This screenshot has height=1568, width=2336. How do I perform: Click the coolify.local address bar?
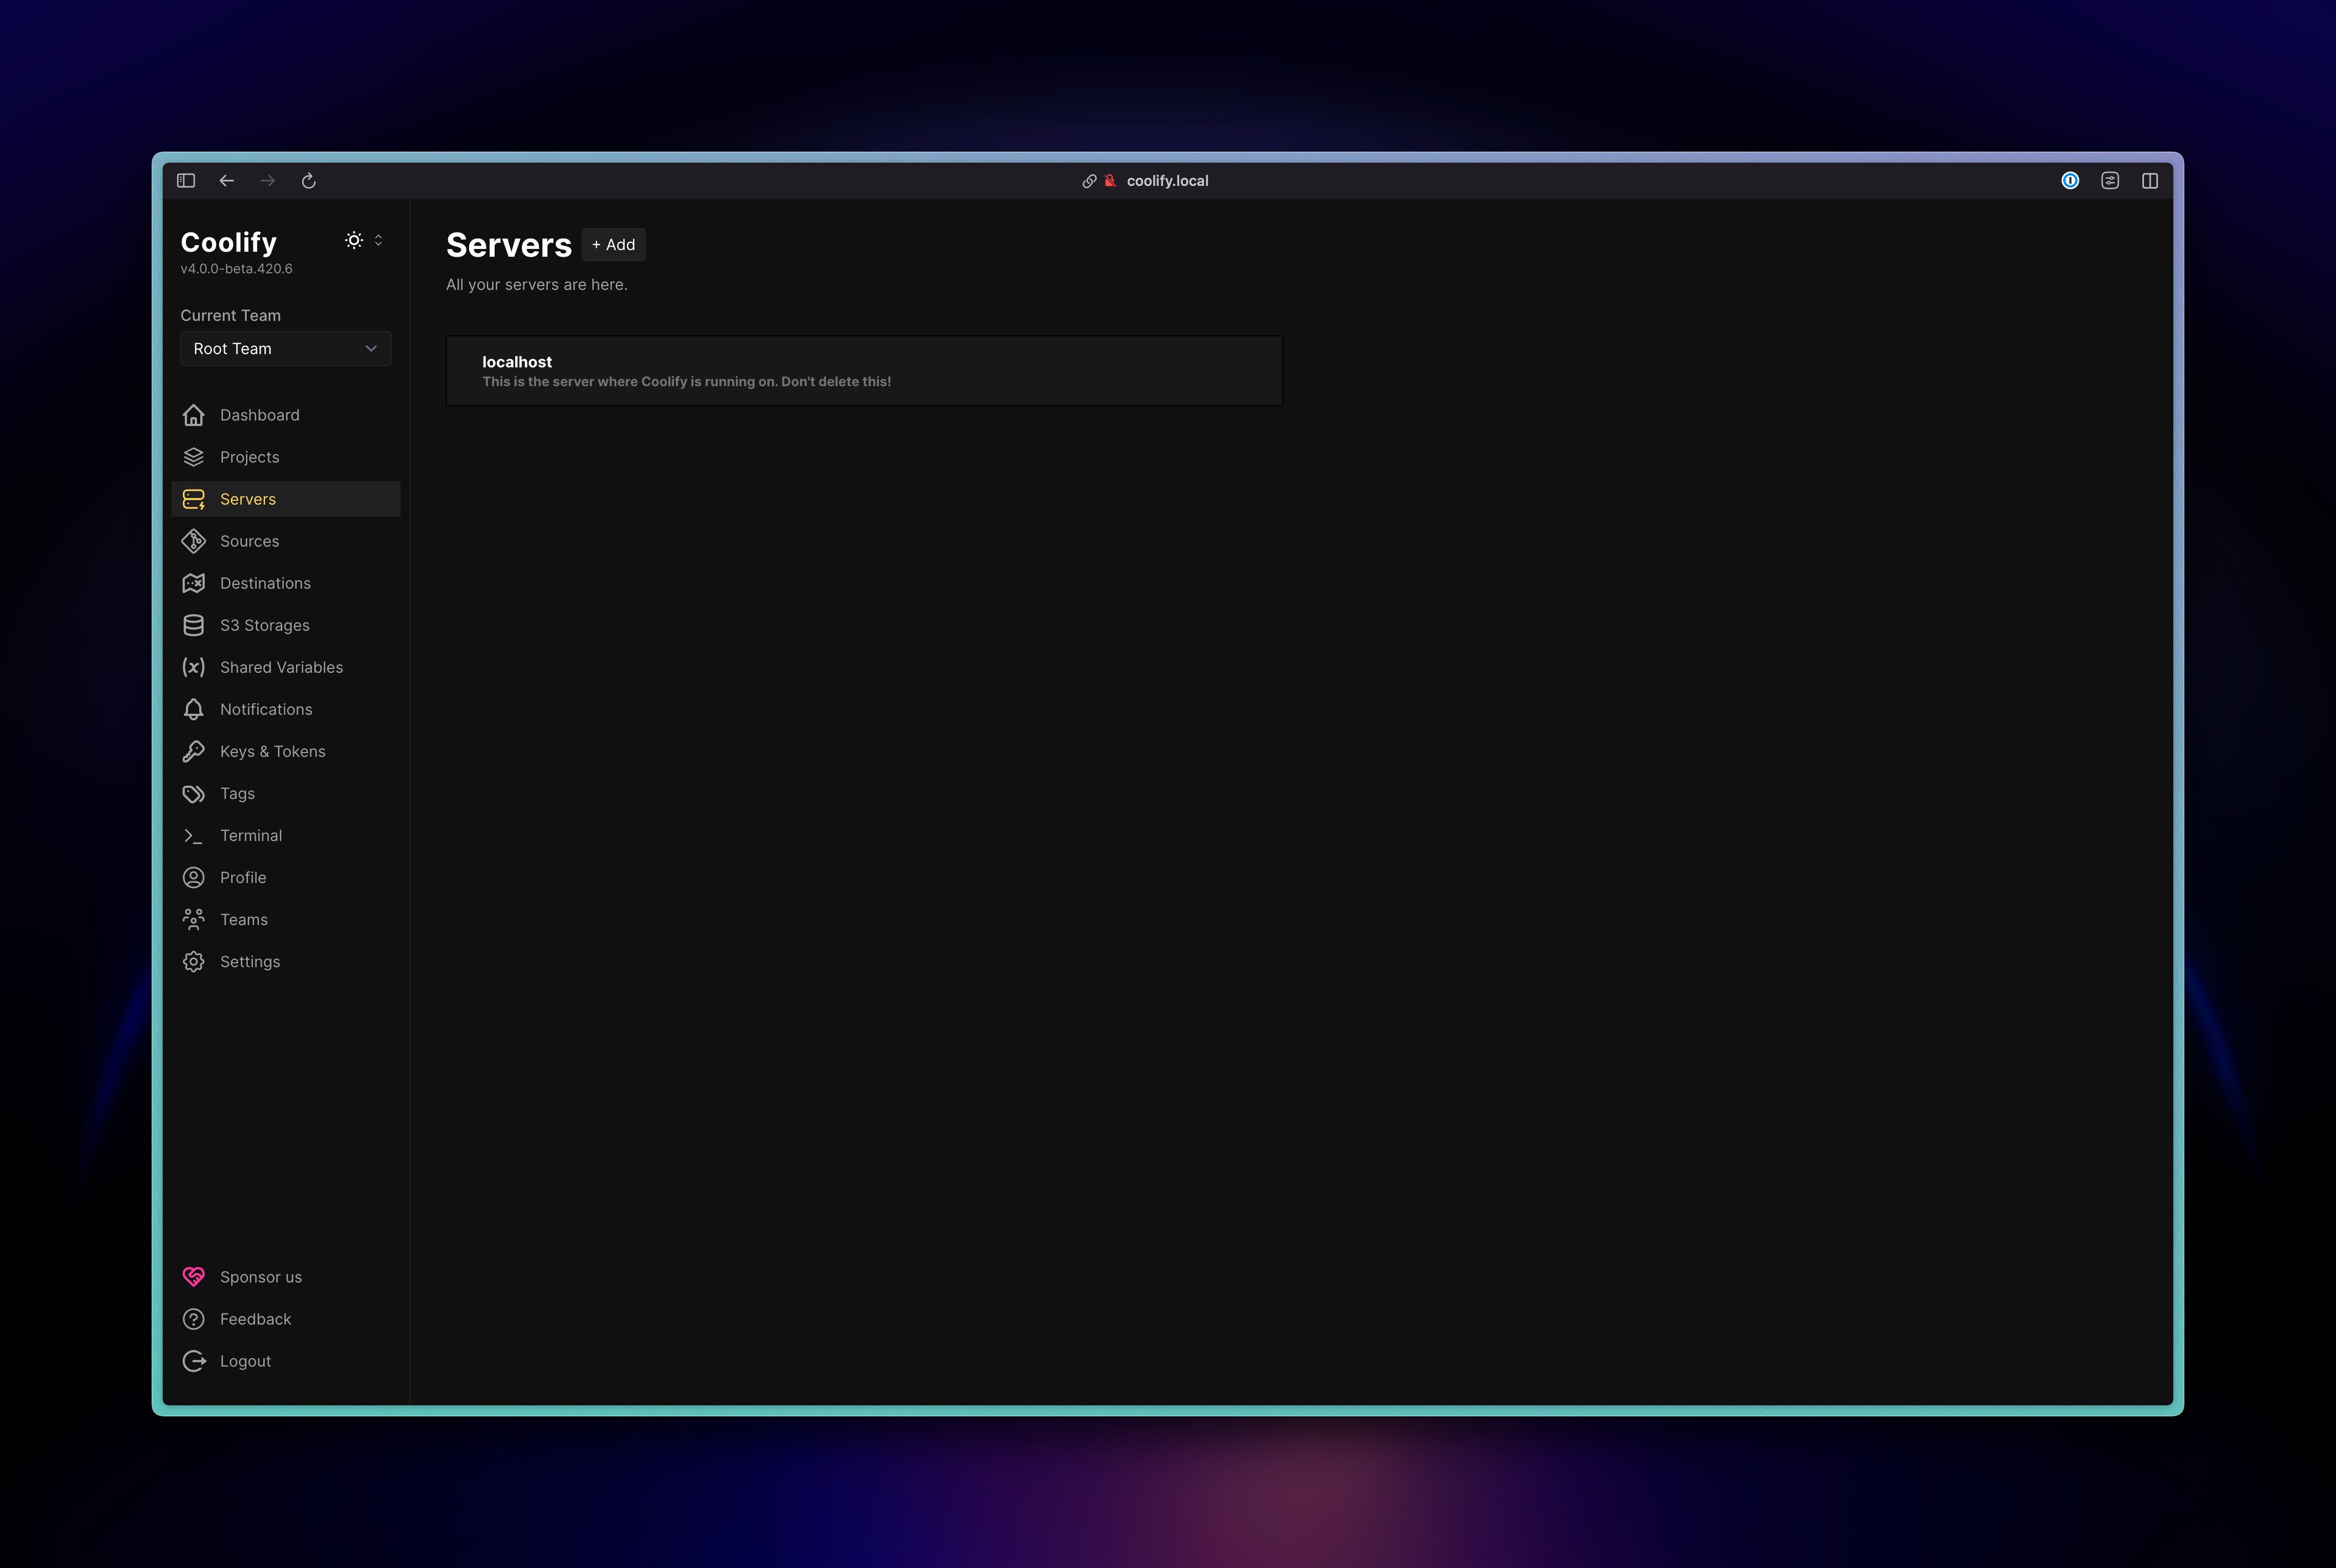(x=1166, y=181)
